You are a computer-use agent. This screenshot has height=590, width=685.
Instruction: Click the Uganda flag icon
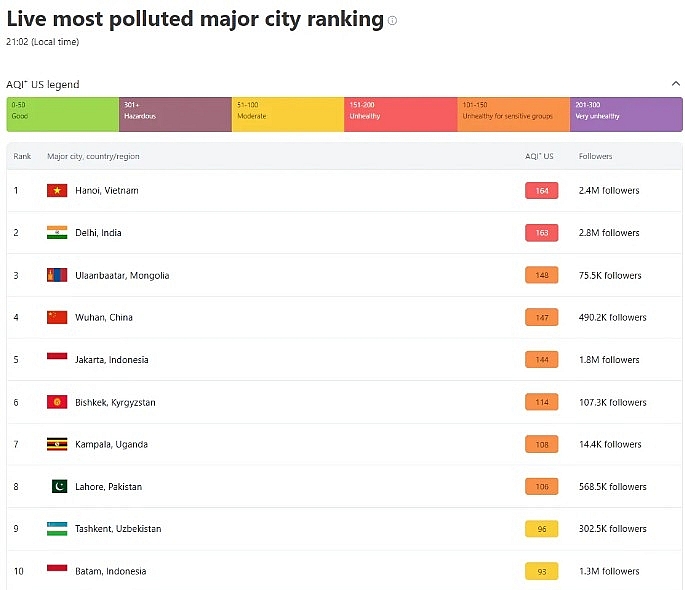pos(57,444)
